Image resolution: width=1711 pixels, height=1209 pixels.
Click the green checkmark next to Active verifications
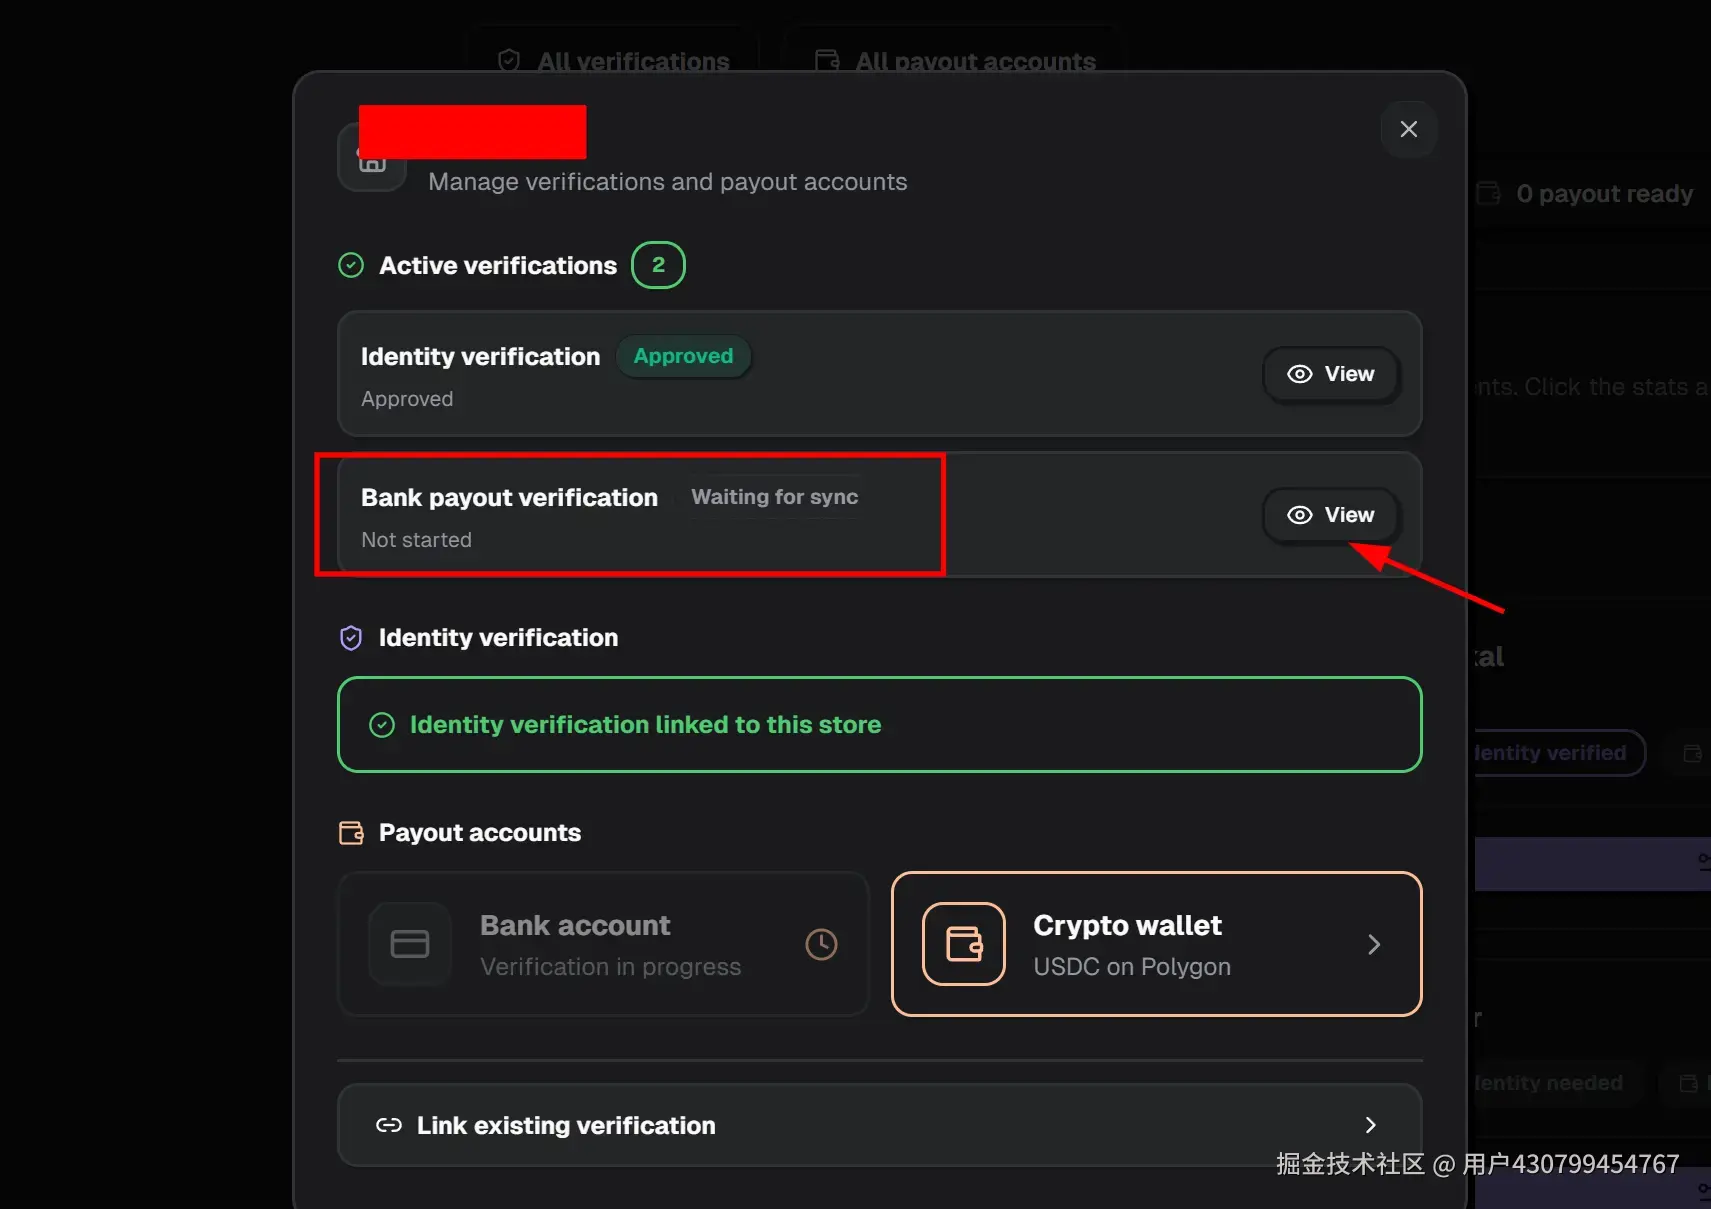point(351,265)
